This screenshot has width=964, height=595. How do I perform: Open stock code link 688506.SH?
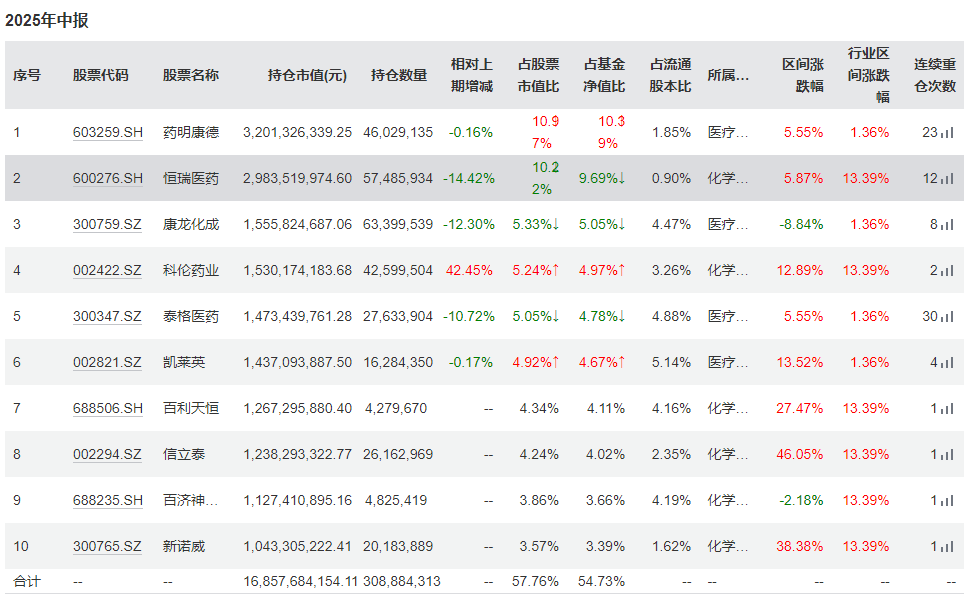pyautogui.click(x=108, y=408)
